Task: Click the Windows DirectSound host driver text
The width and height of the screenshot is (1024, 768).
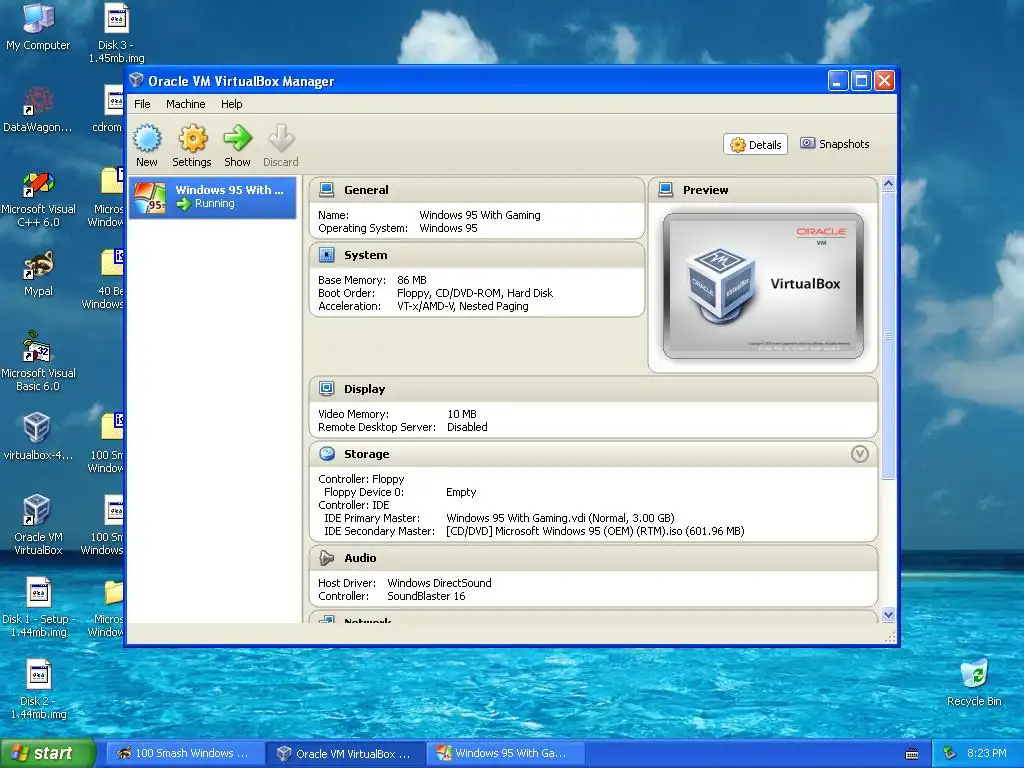Action: tap(440, 583)
